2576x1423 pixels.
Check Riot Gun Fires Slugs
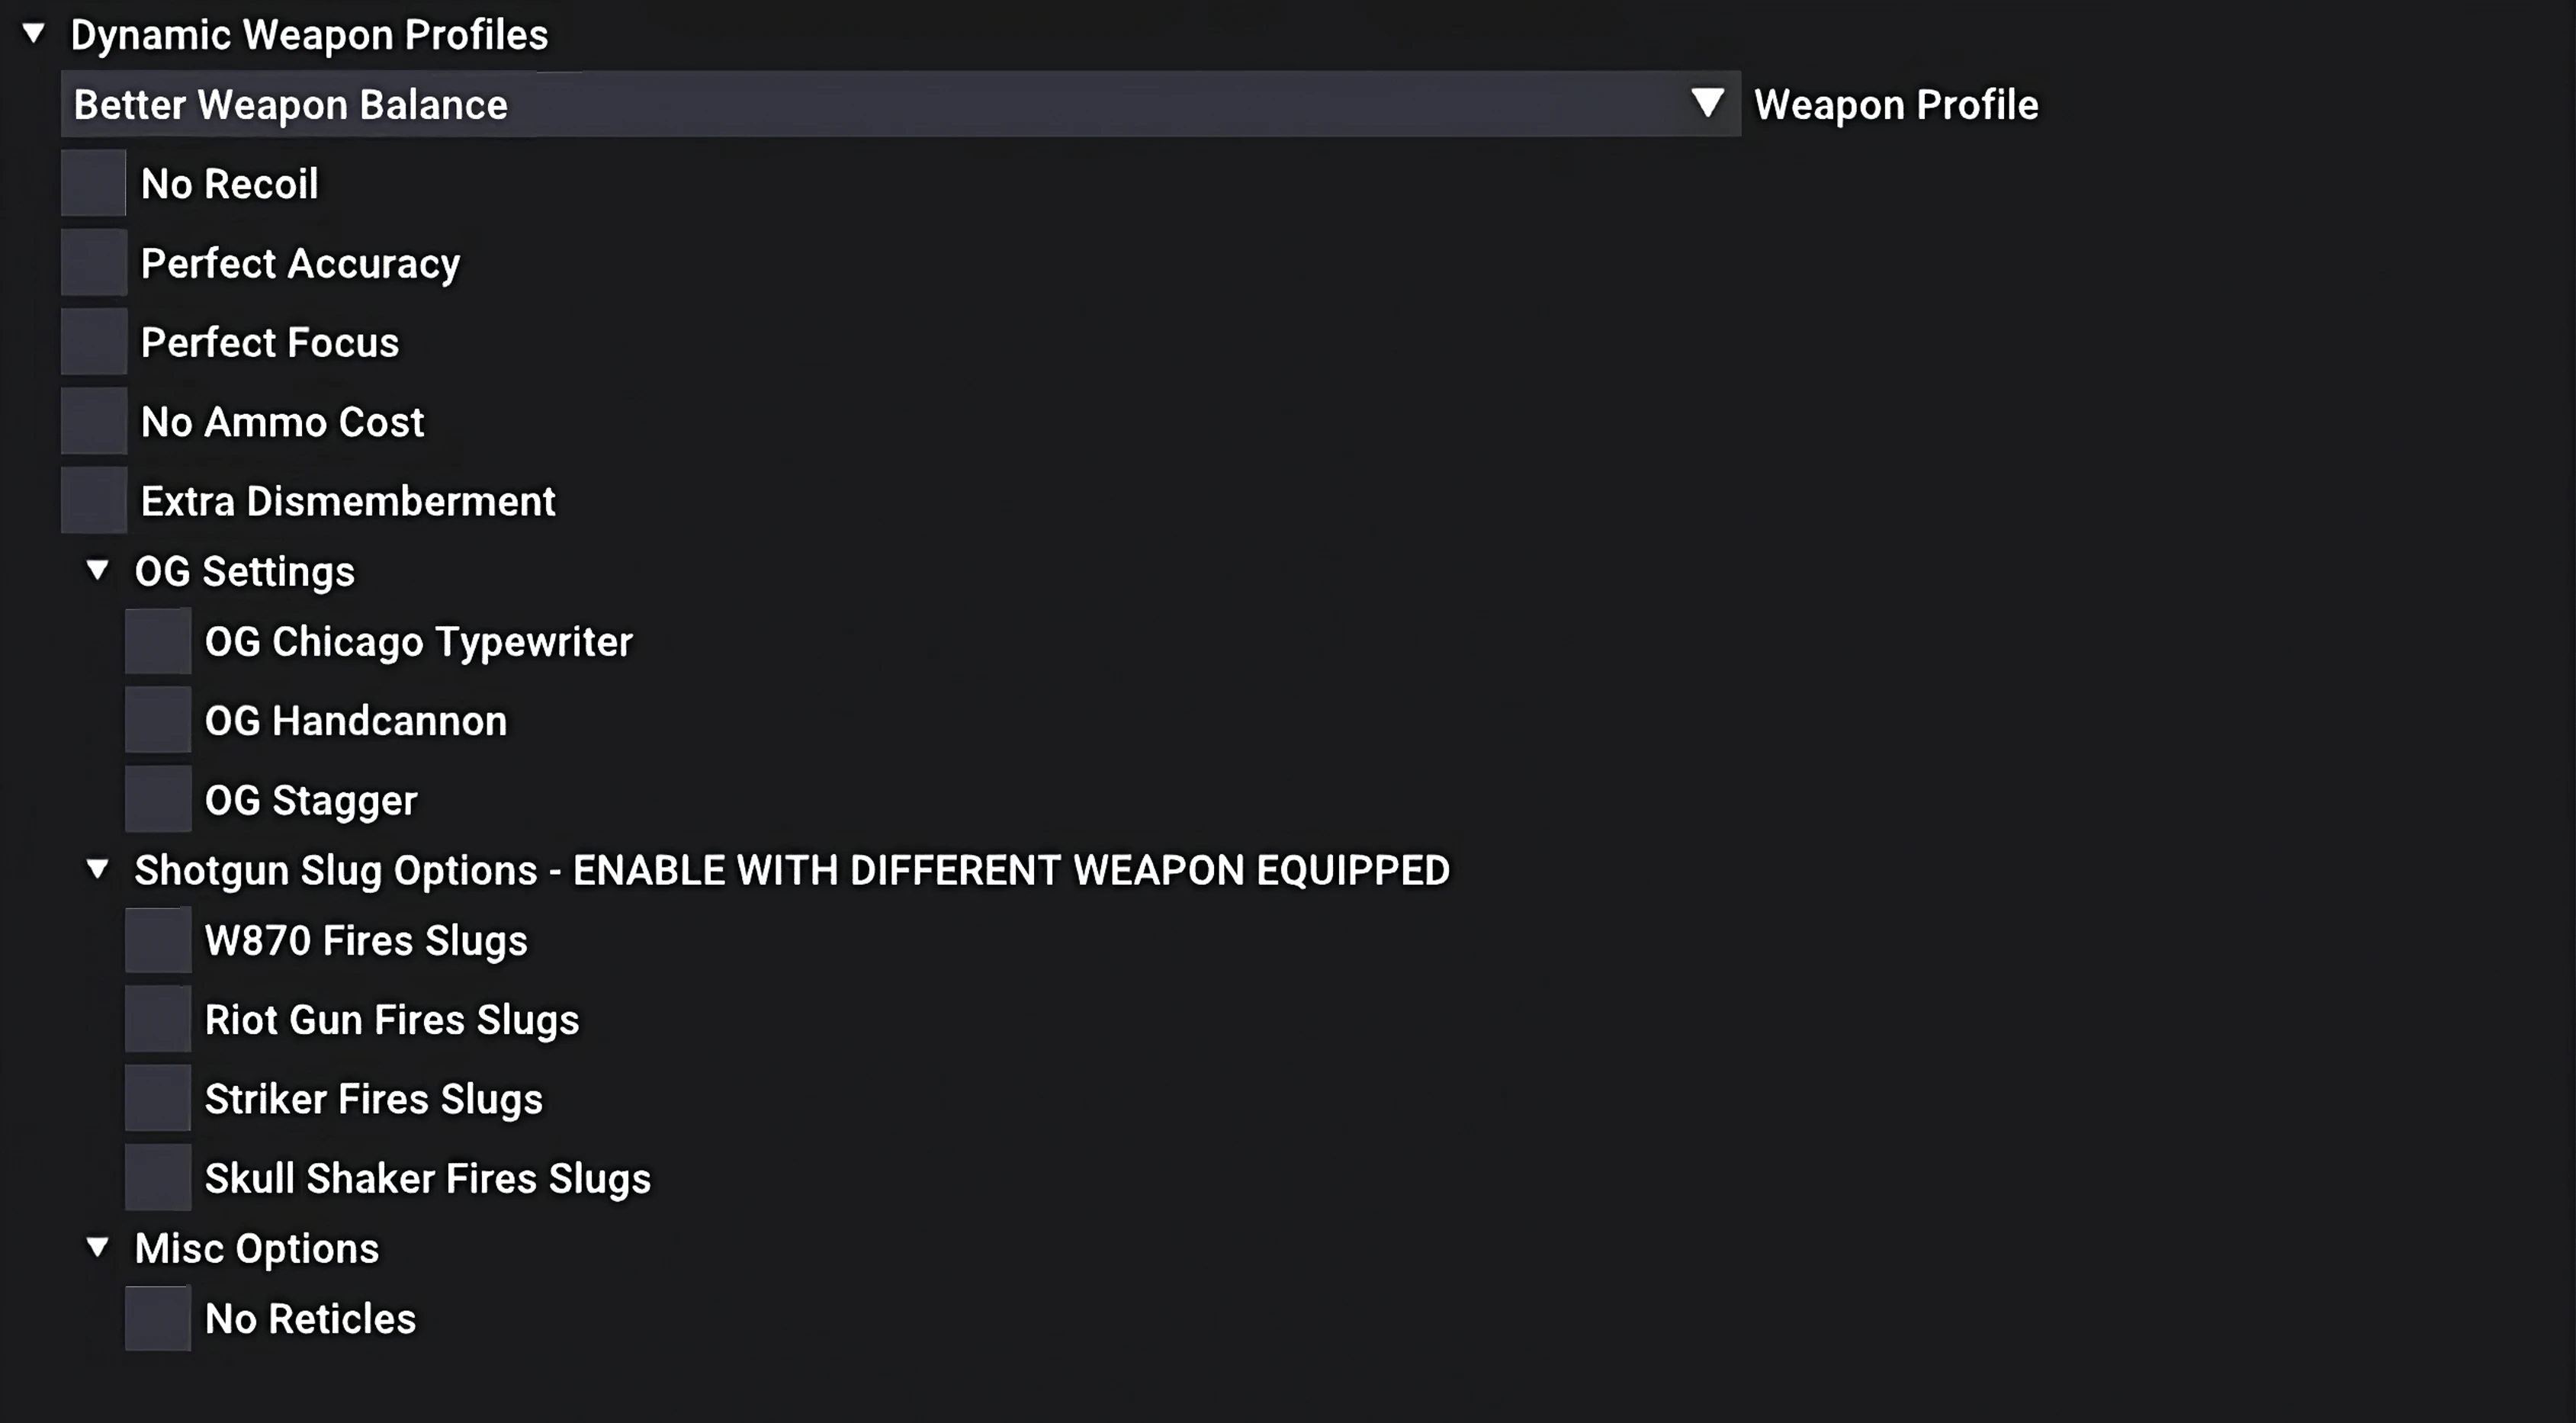tap(157, 1019)
